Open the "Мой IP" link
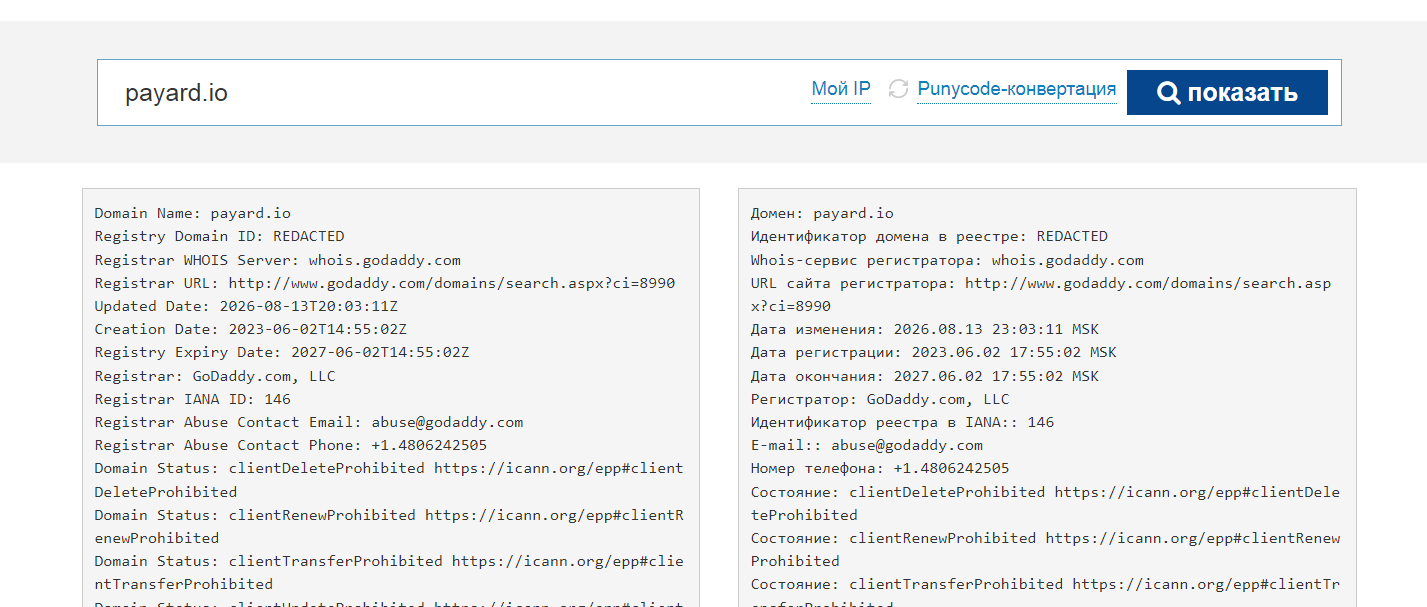 coord(841,89)
